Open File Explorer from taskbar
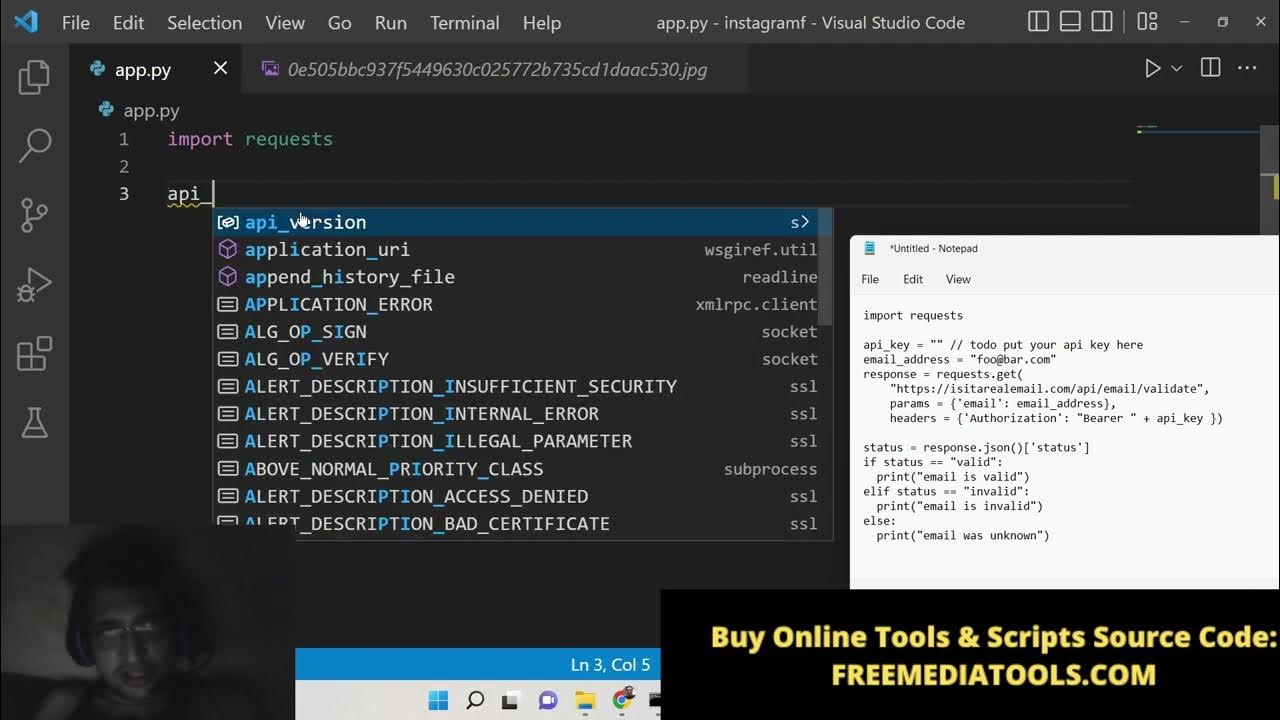The width and height of the screenshot is (1280, 720). tap(585, 700)
